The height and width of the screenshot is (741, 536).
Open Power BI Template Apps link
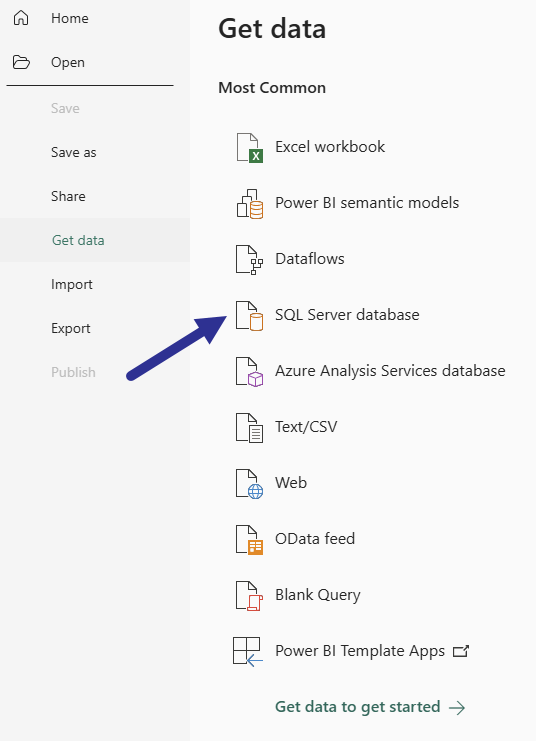coord(360,651)
